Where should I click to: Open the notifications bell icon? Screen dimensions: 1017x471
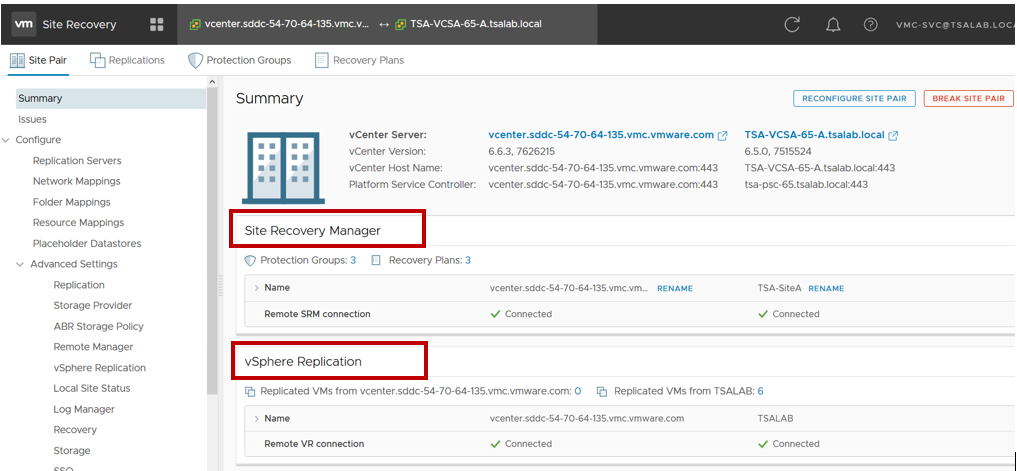[833, 24]
